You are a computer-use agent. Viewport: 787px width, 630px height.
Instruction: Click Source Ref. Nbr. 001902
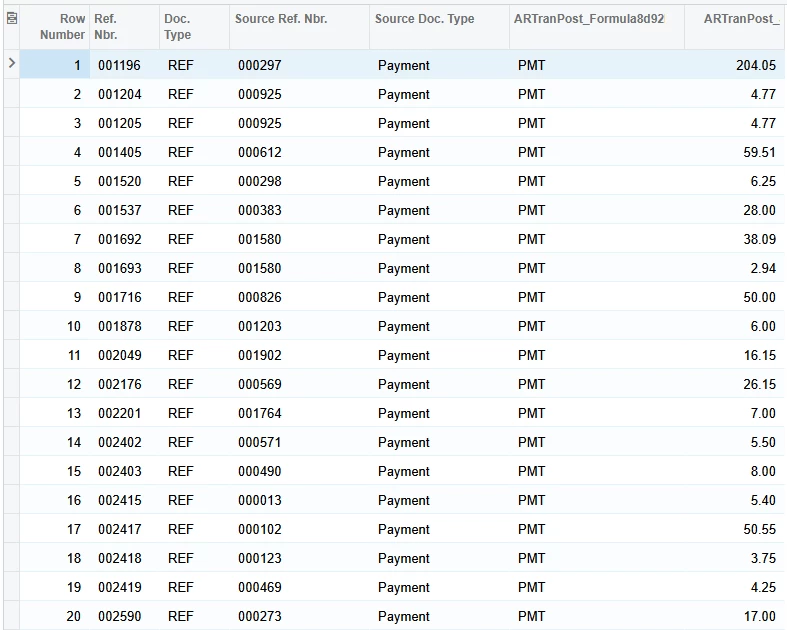(x=259, y=355)
